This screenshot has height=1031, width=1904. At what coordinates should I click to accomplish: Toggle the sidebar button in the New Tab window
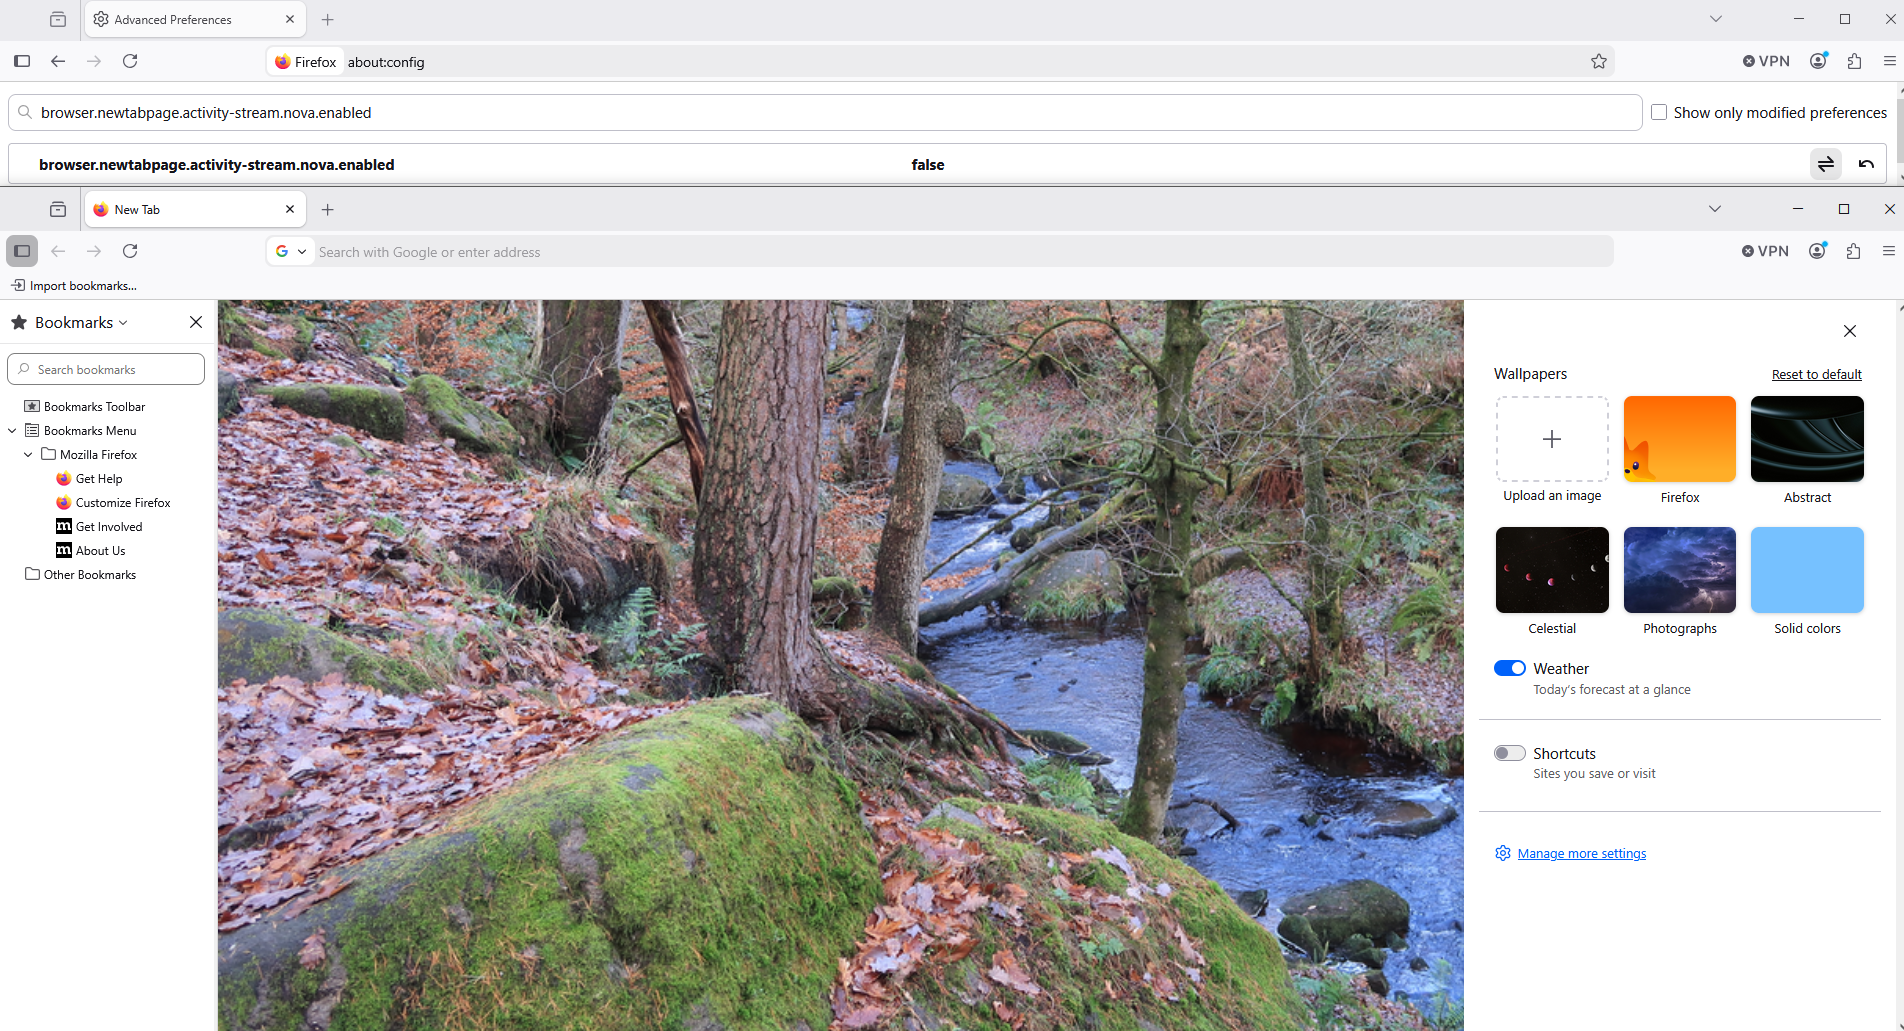[x=22, y=251]
